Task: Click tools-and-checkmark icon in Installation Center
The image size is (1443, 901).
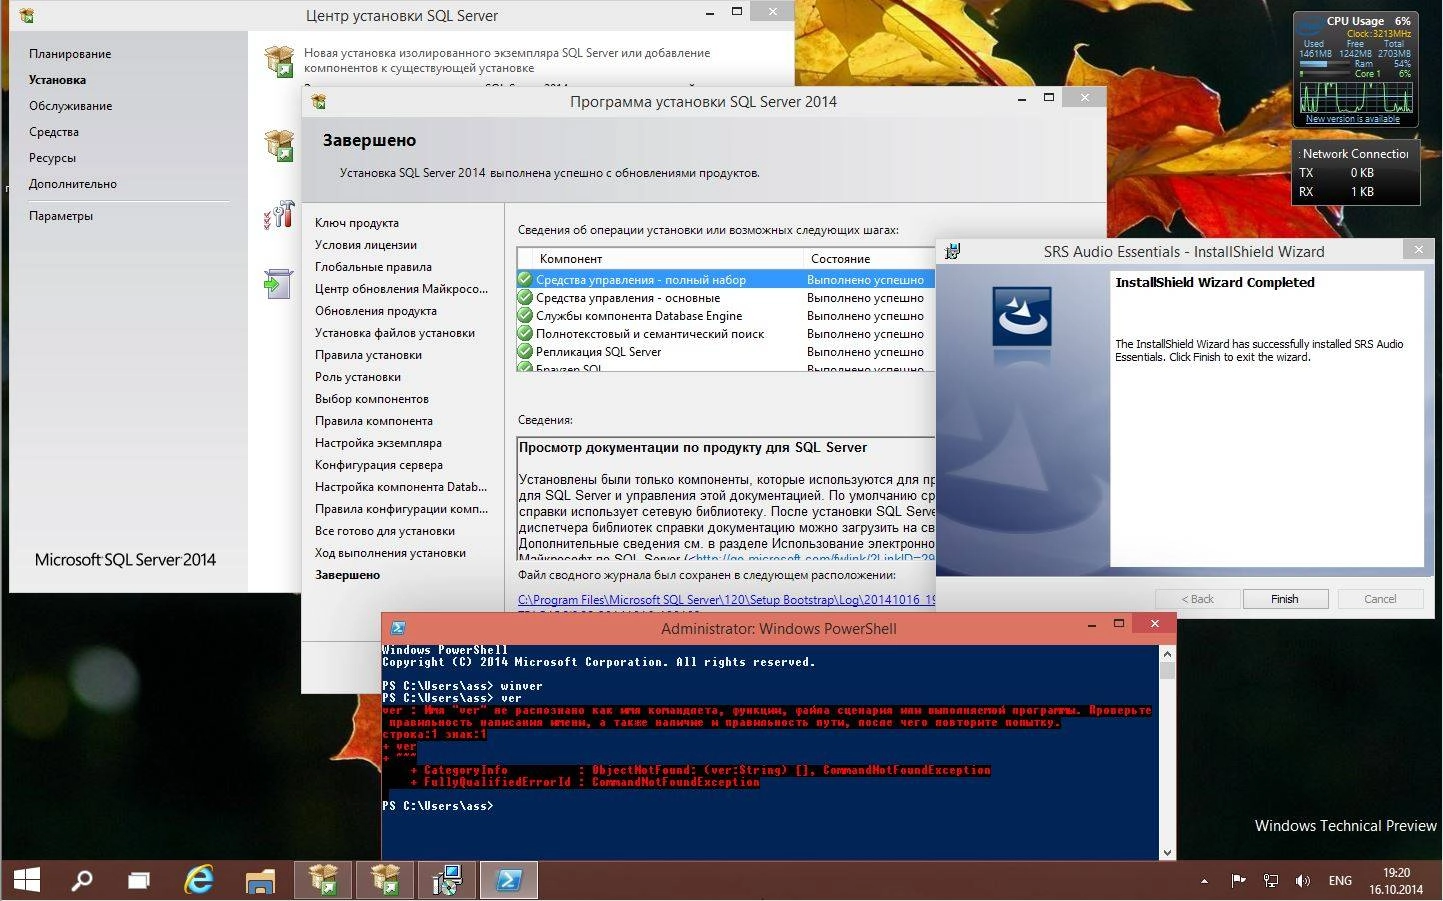Action: (279, 214)
